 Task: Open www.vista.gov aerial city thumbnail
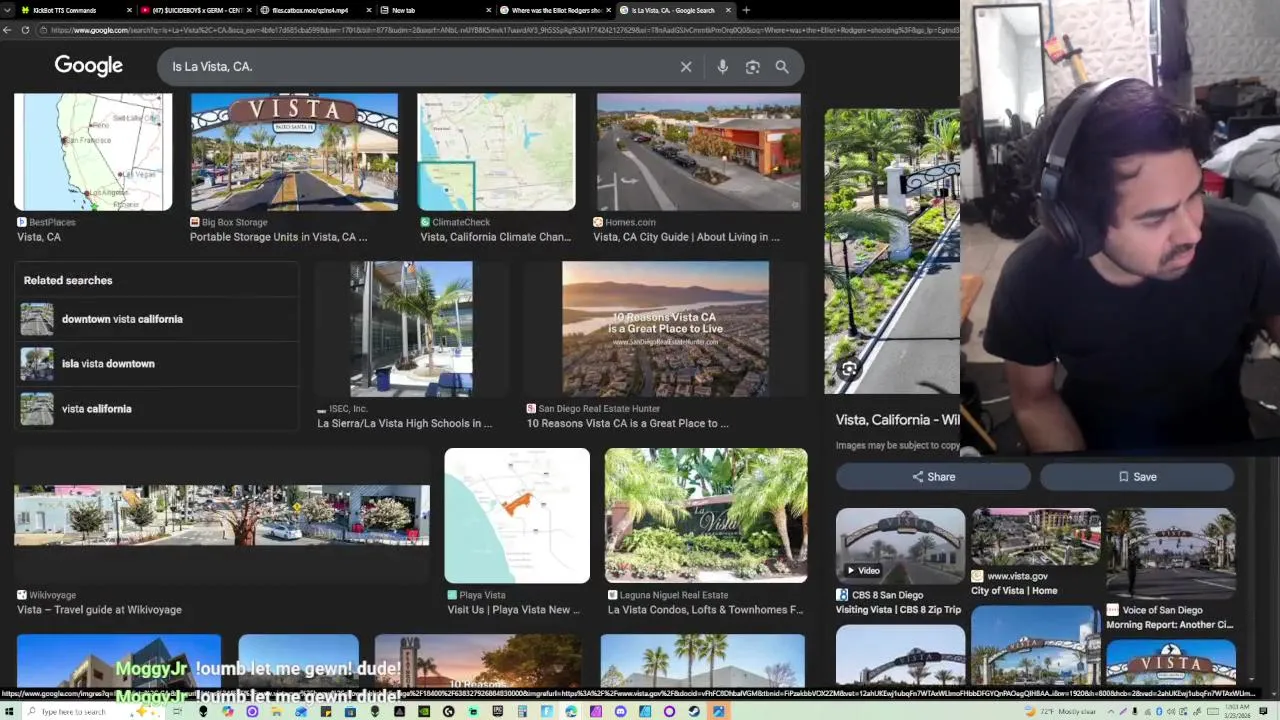[1035, 537]
